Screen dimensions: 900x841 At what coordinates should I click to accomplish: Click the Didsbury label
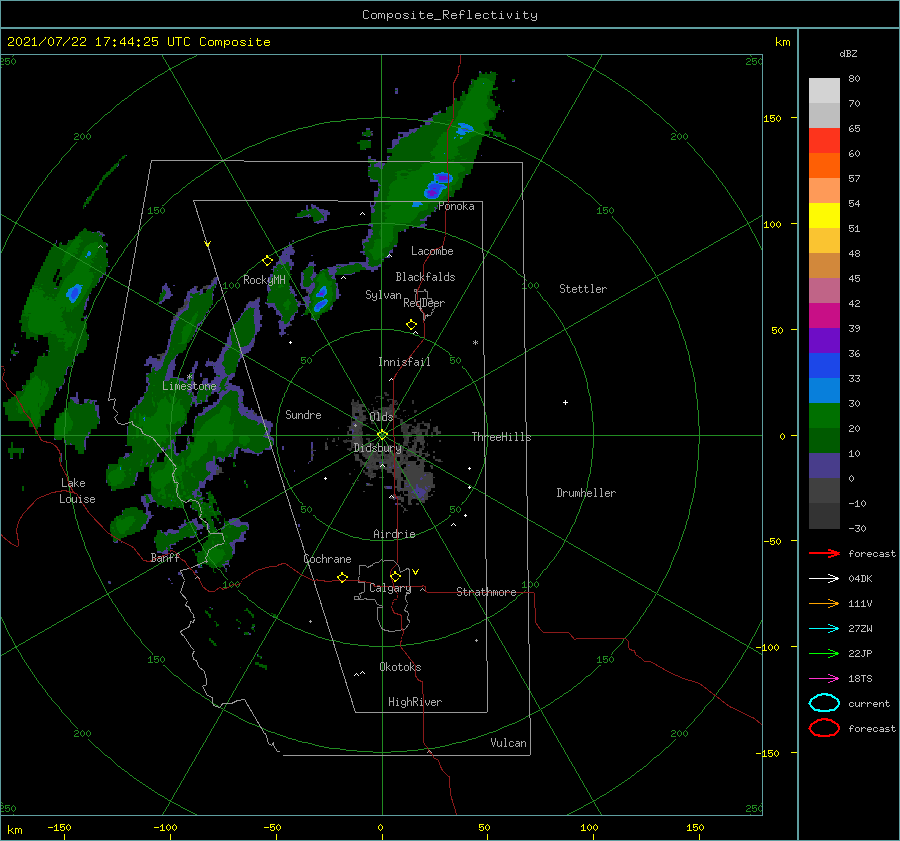pos(378,448)
